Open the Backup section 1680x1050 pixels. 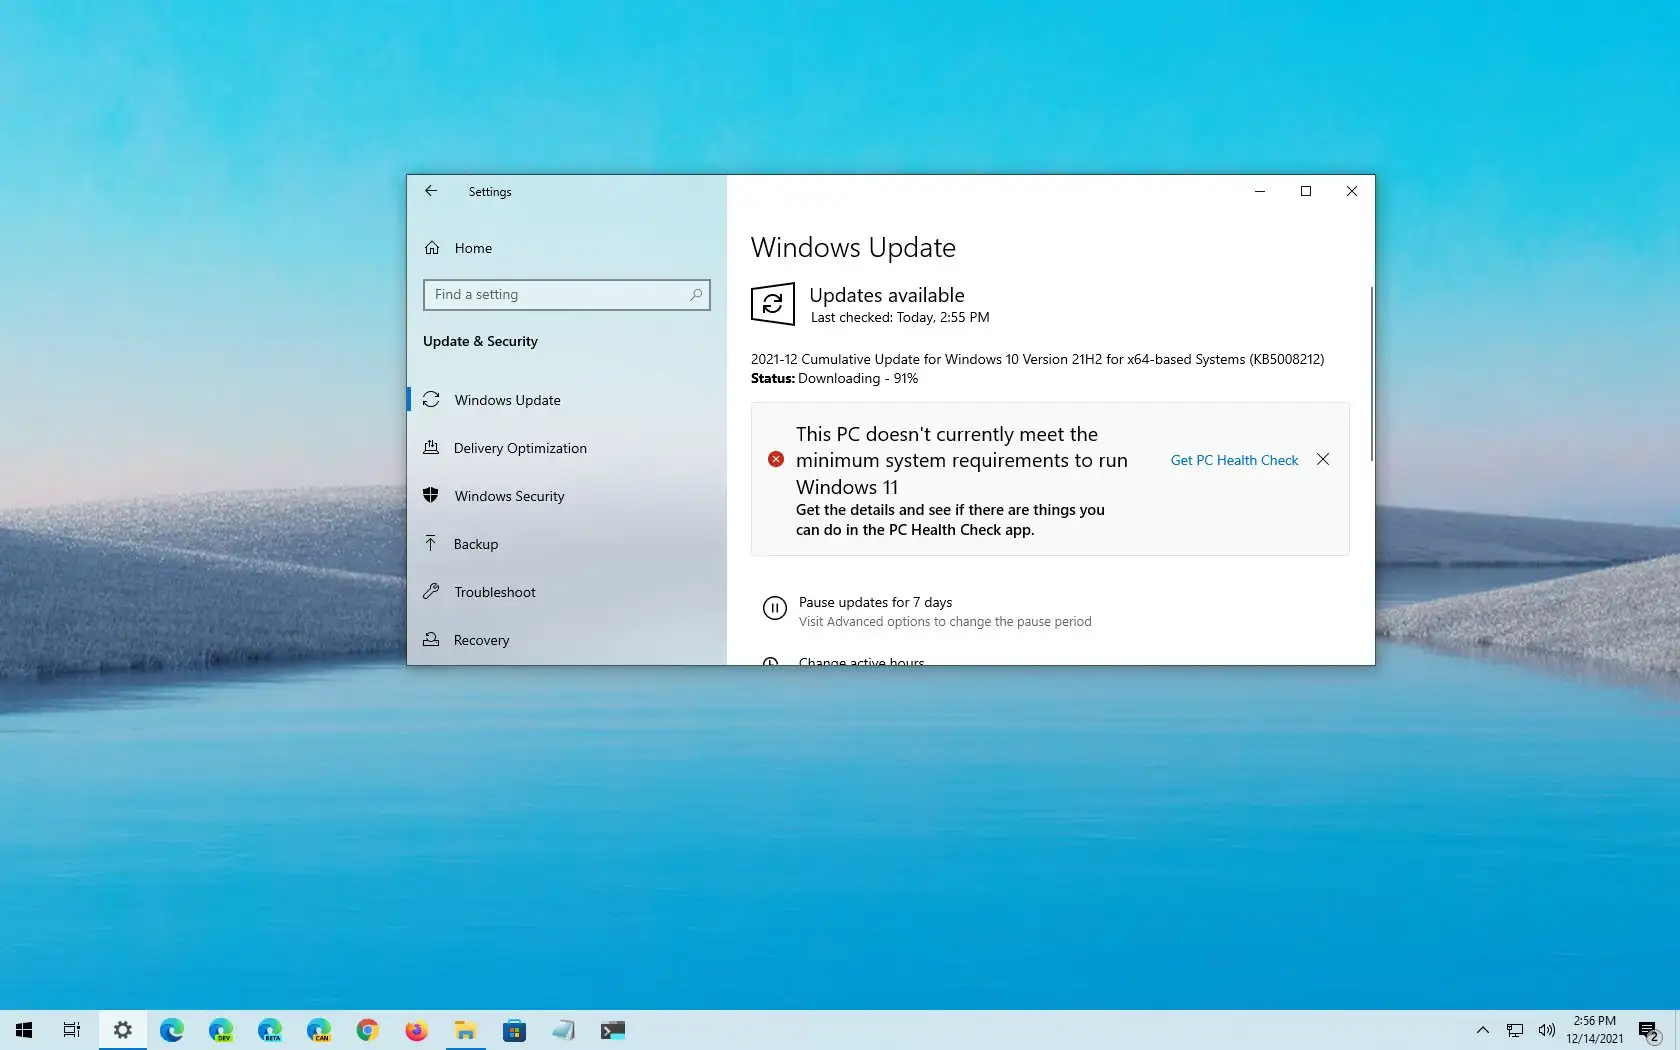(475, 544)
